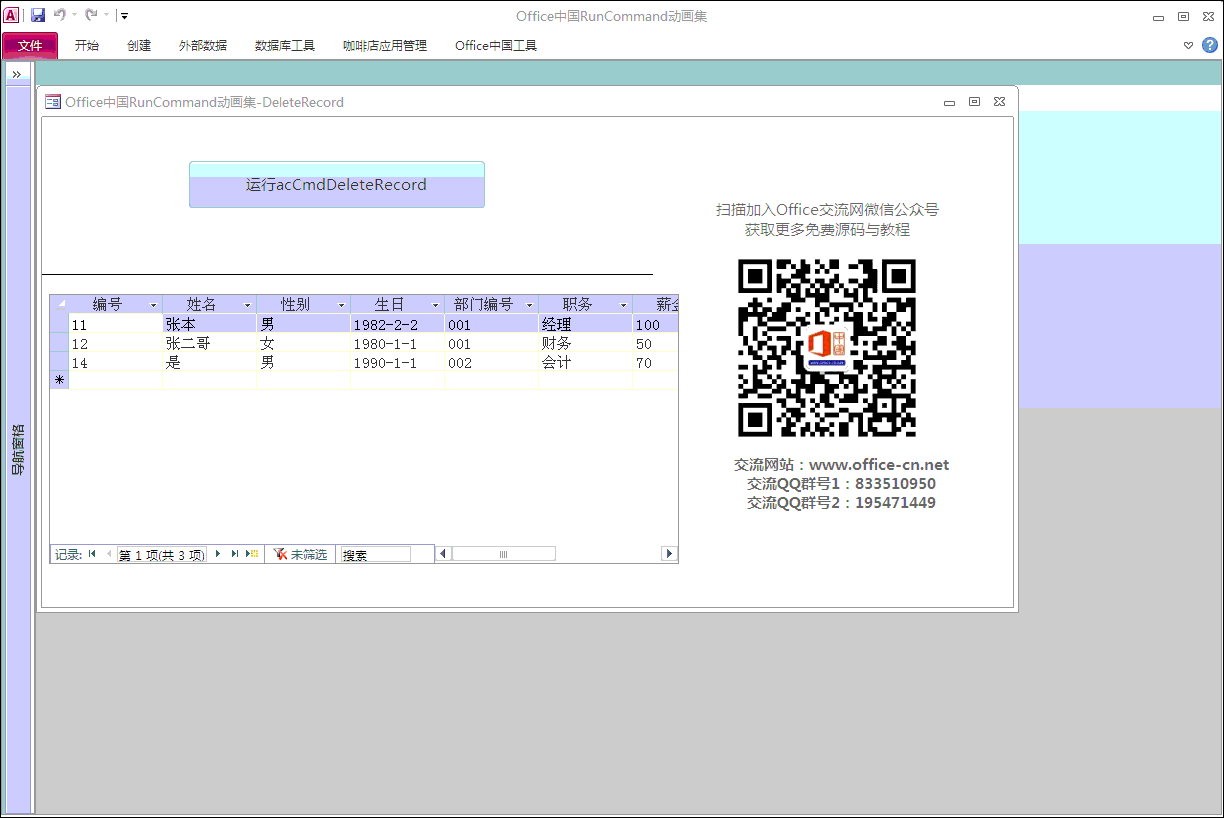The image size is (1224, 818).
Task: Click the cell containing 张二哥
Action: [x=210, y=343]
